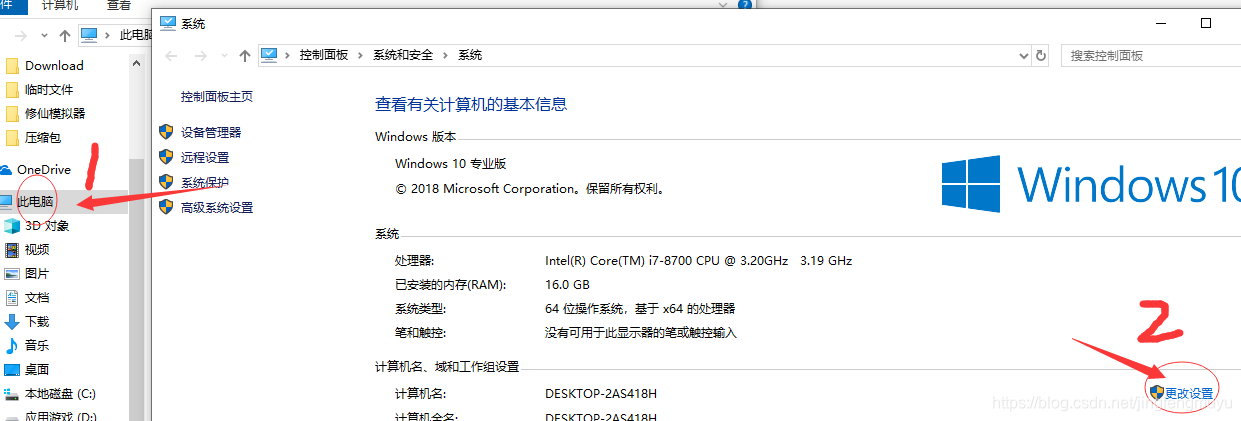Screen dimensions: 1241x421
Task: Maximize the System window
Action: 1206,22
